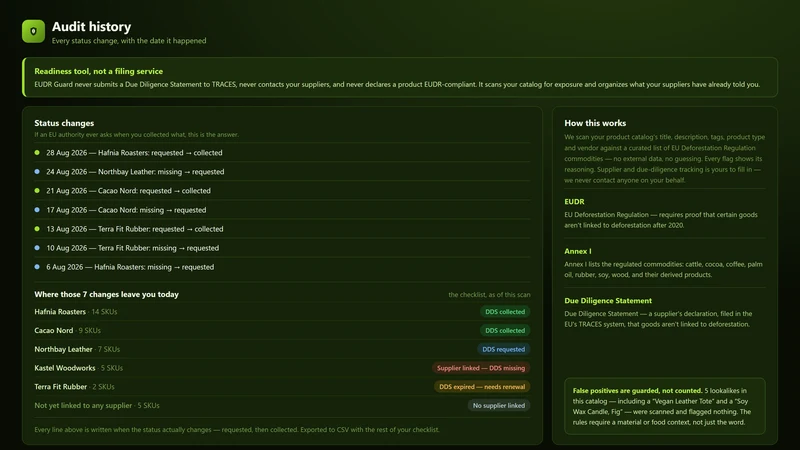800x450 pixels.
Task: Click the 'Readiness tool, not a filing service' heading
Action: (x=98, y=71)
